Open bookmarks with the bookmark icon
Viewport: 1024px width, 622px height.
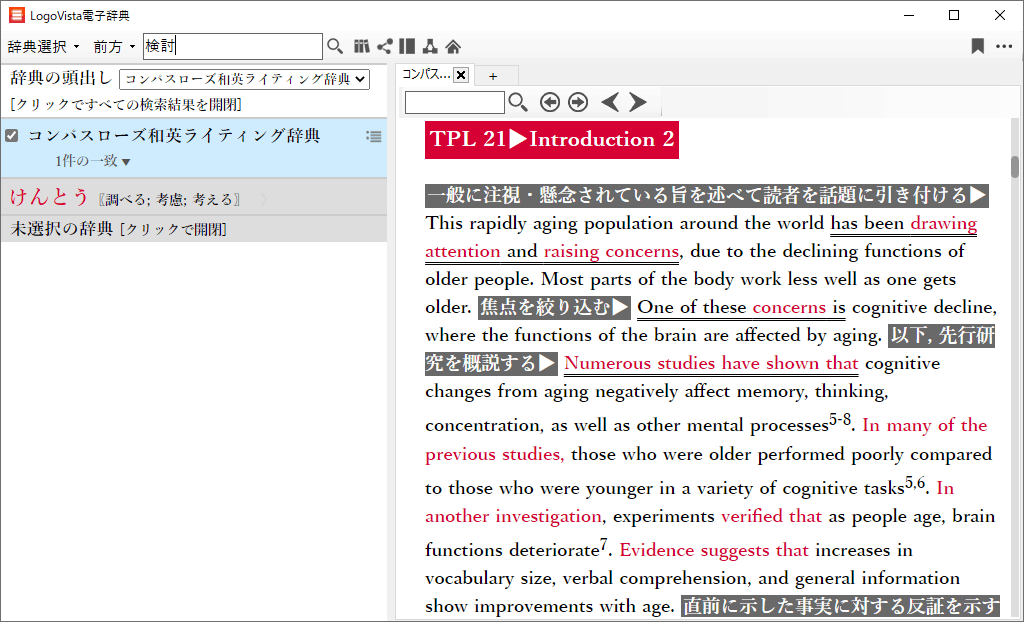977,46
